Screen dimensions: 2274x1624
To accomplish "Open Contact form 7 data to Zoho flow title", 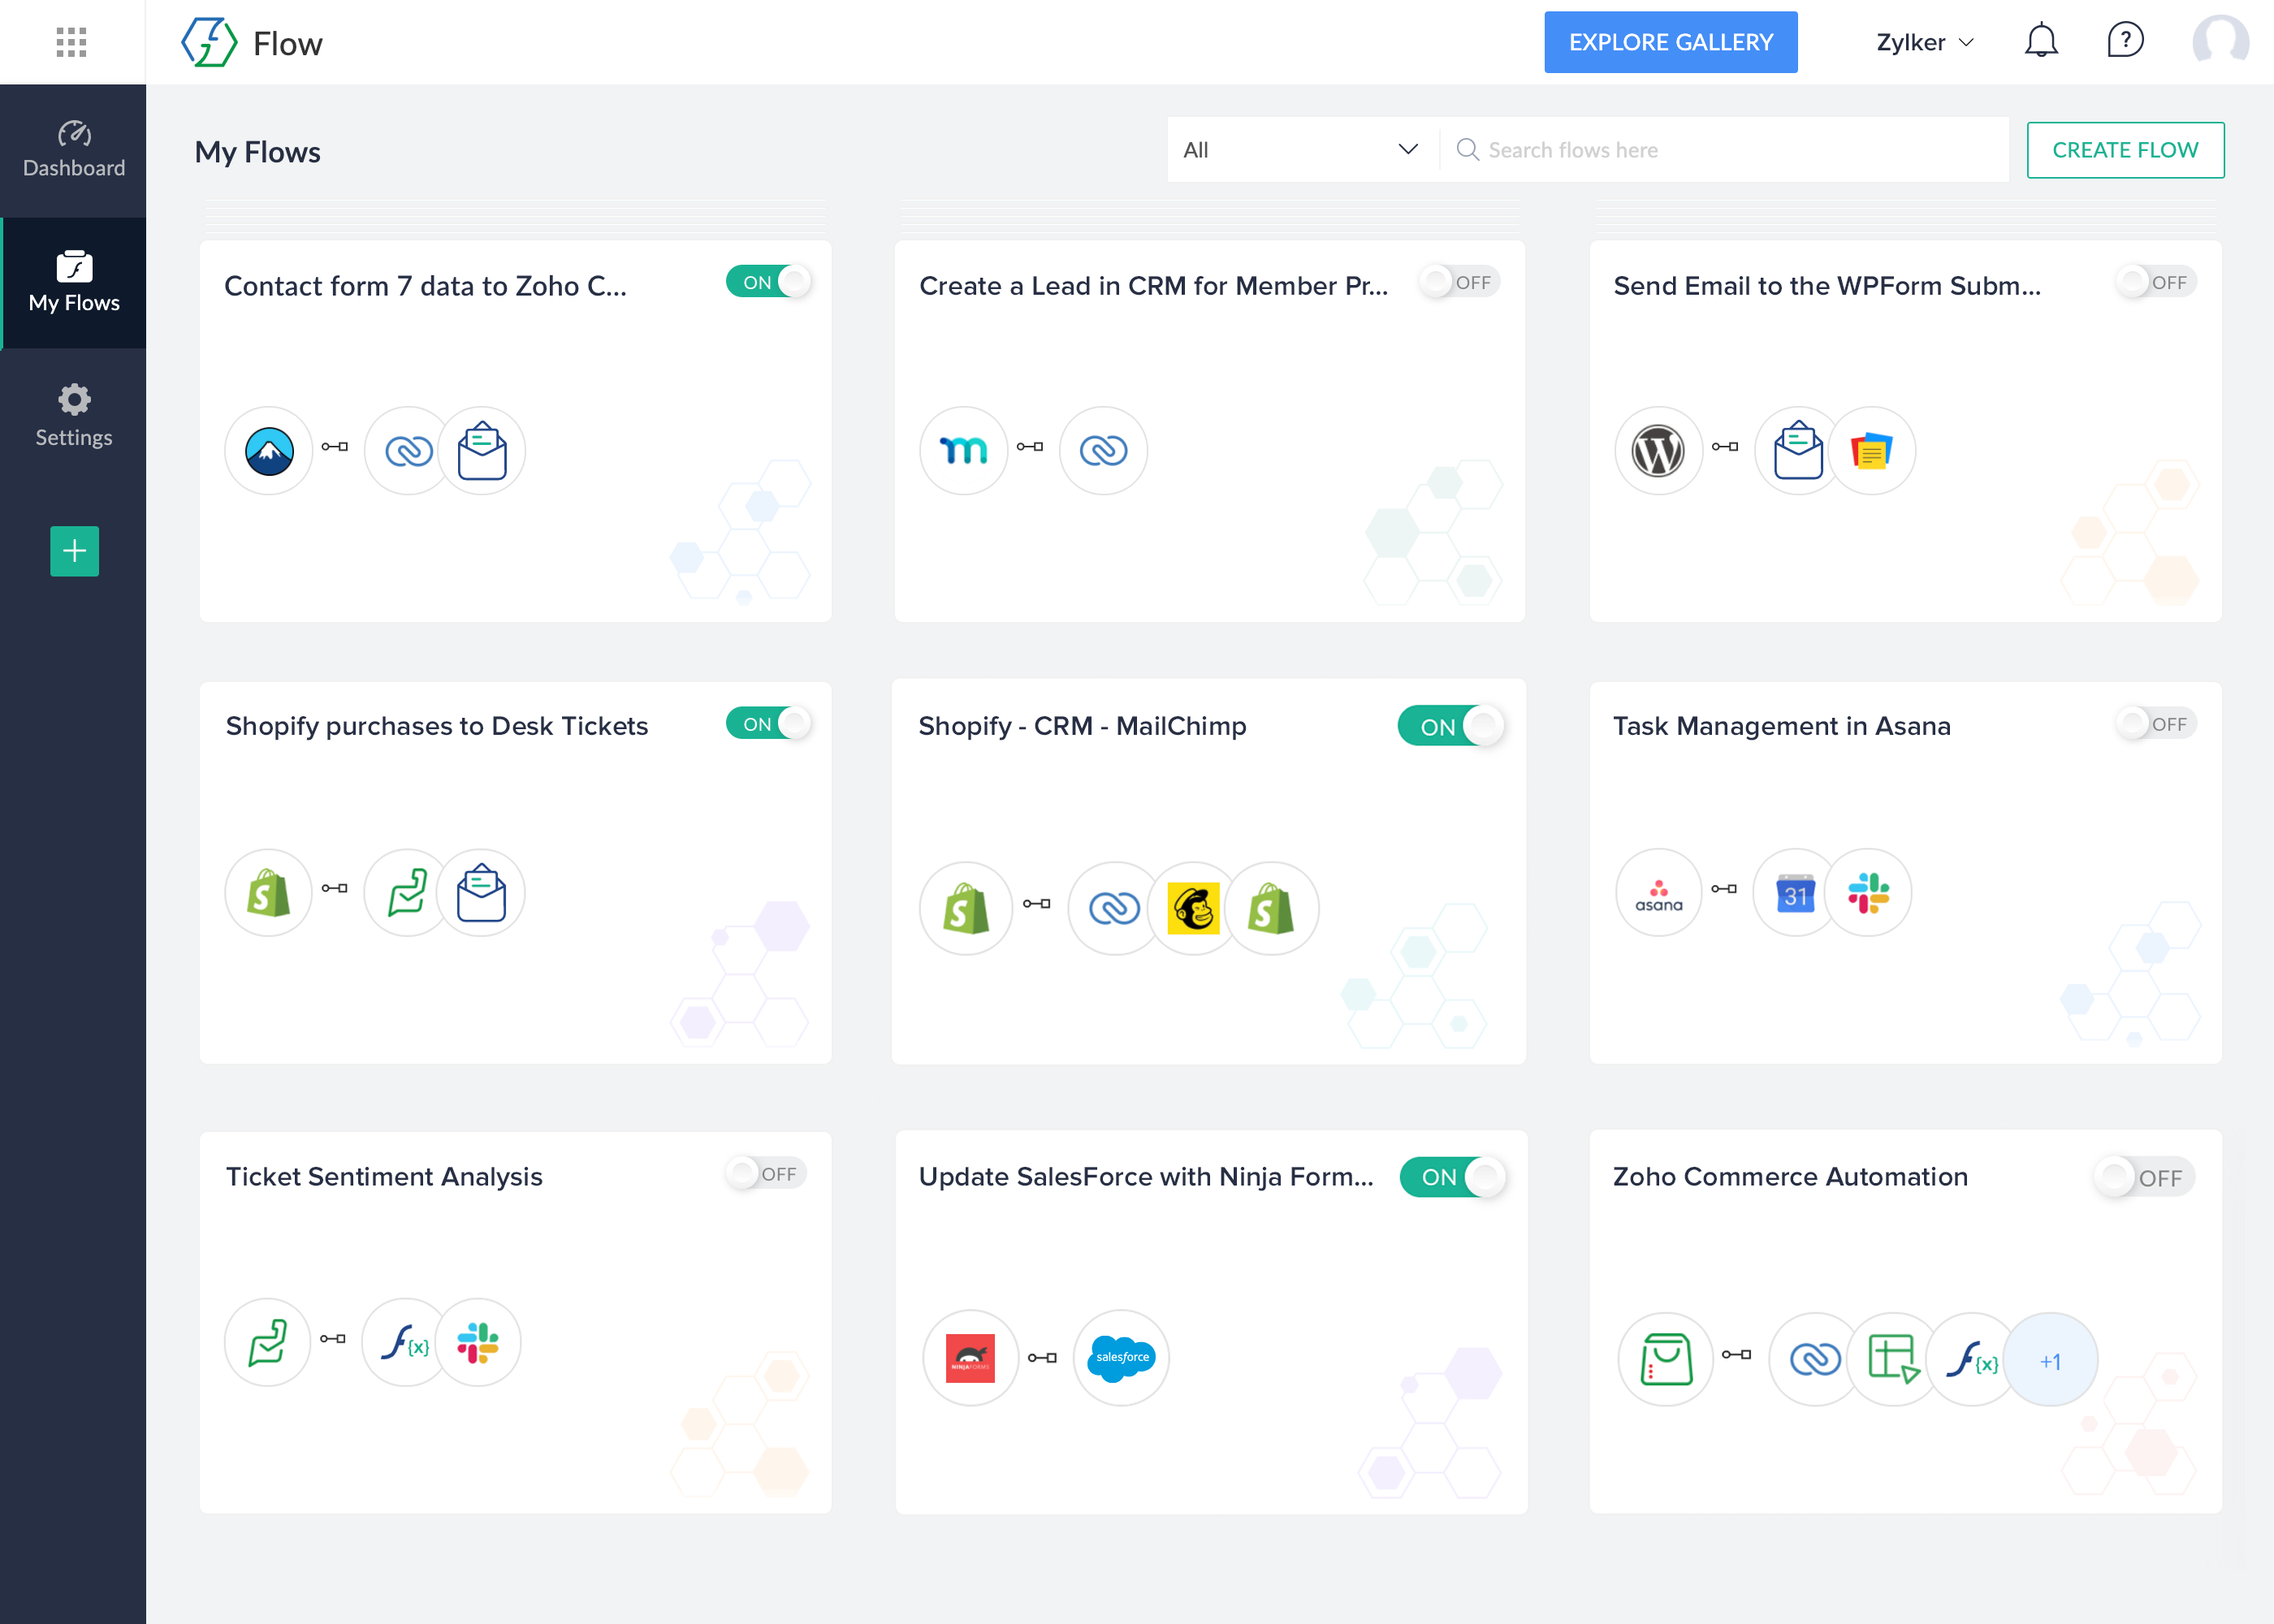I will tap(425, 286).
